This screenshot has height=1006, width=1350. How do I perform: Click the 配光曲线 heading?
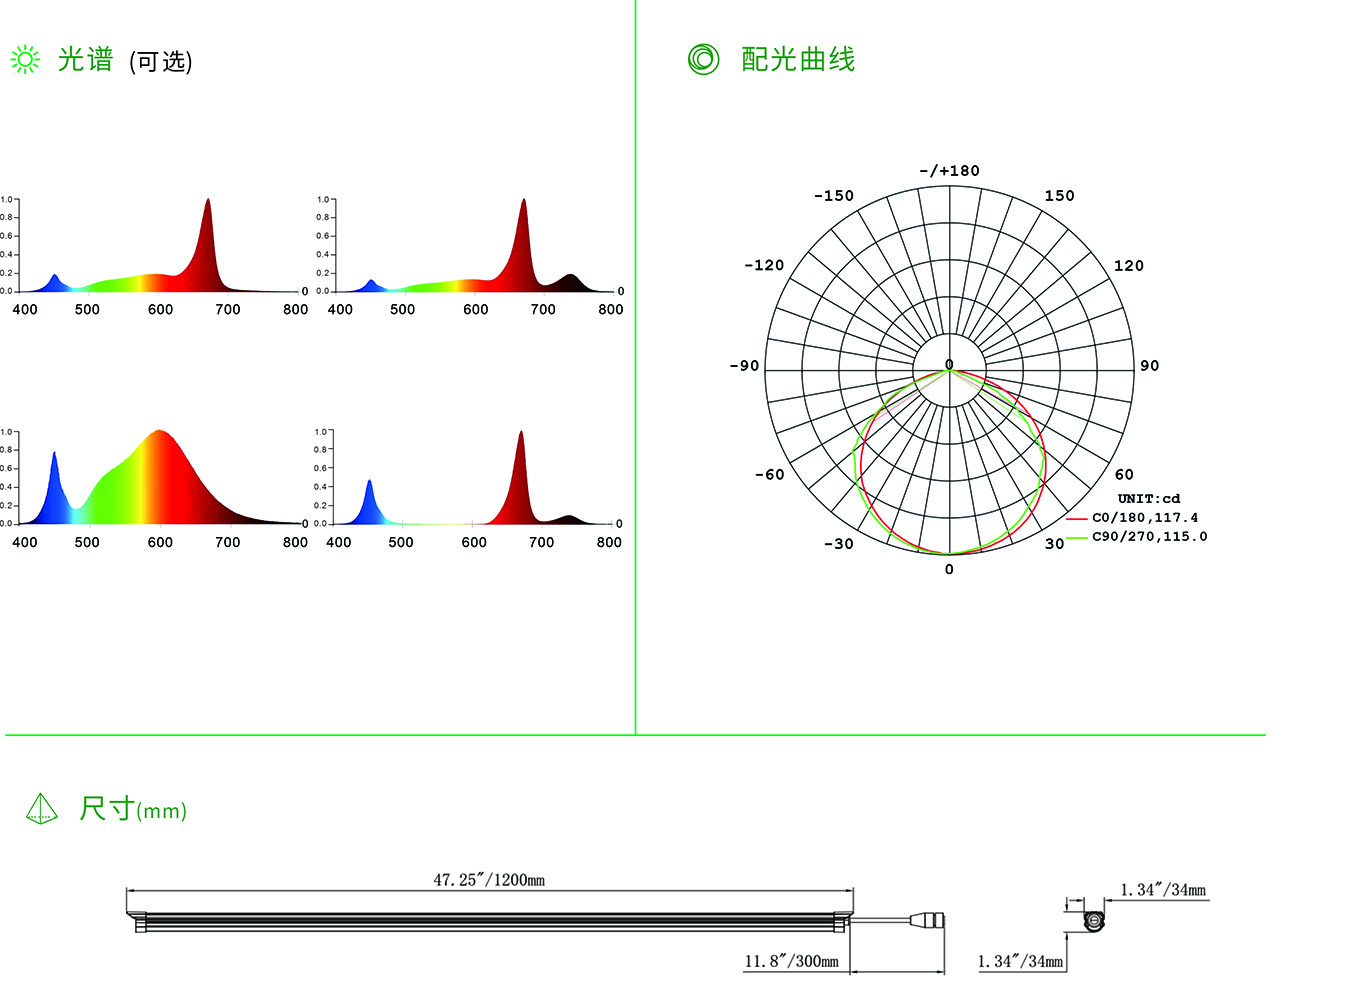point(798,59)
